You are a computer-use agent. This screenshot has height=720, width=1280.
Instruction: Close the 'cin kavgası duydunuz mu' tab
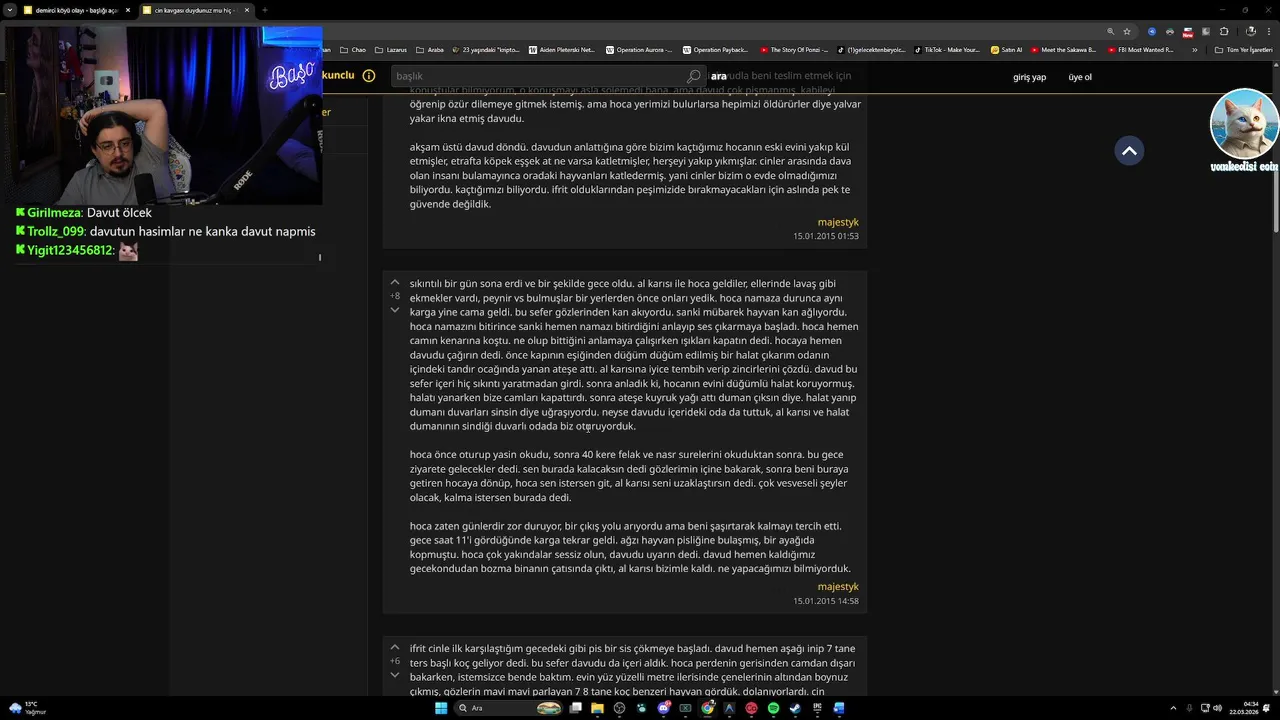click(247, 10)
